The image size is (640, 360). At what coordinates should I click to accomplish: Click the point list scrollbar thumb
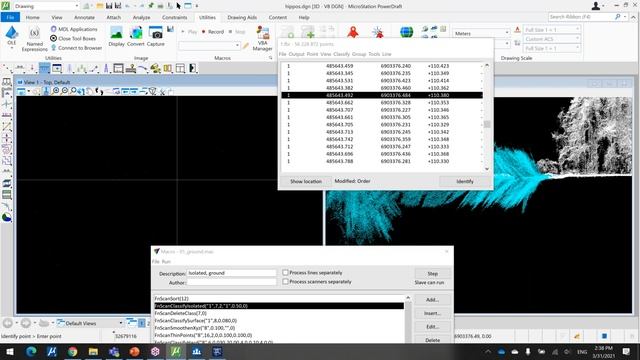coord(487,124)
